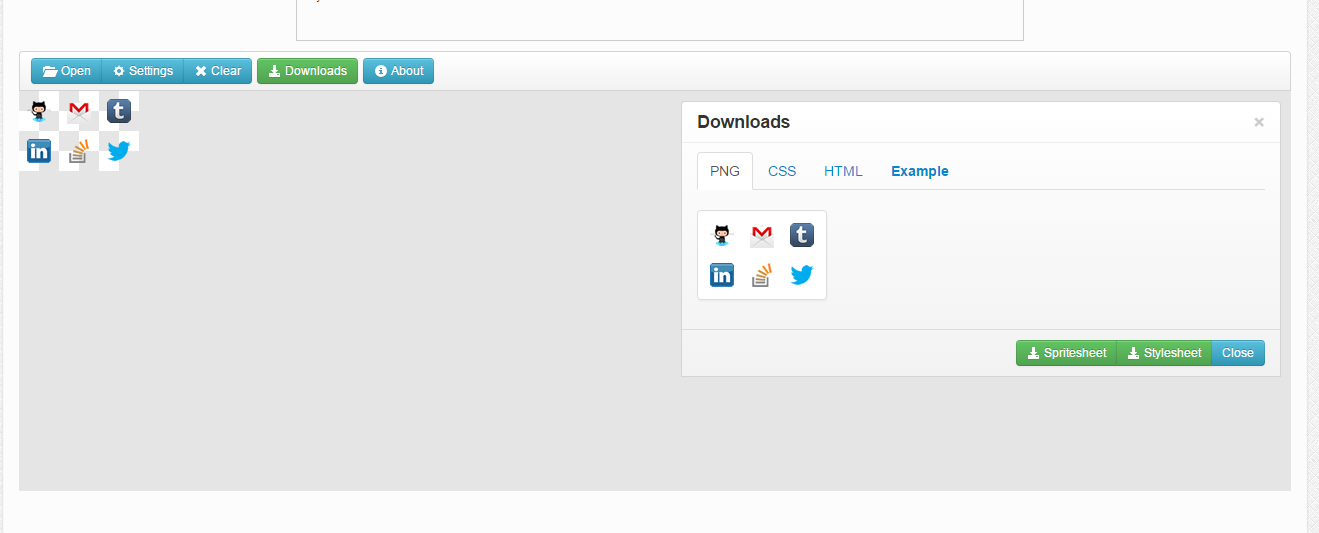Download the Stylesheet file
Screen dimensions: 1319x533
point(1164,353)
